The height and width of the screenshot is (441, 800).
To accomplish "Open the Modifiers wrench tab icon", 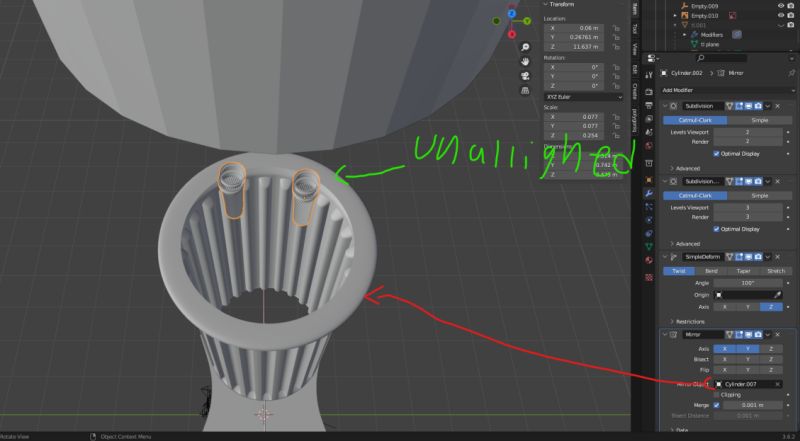I will [648, 193].
